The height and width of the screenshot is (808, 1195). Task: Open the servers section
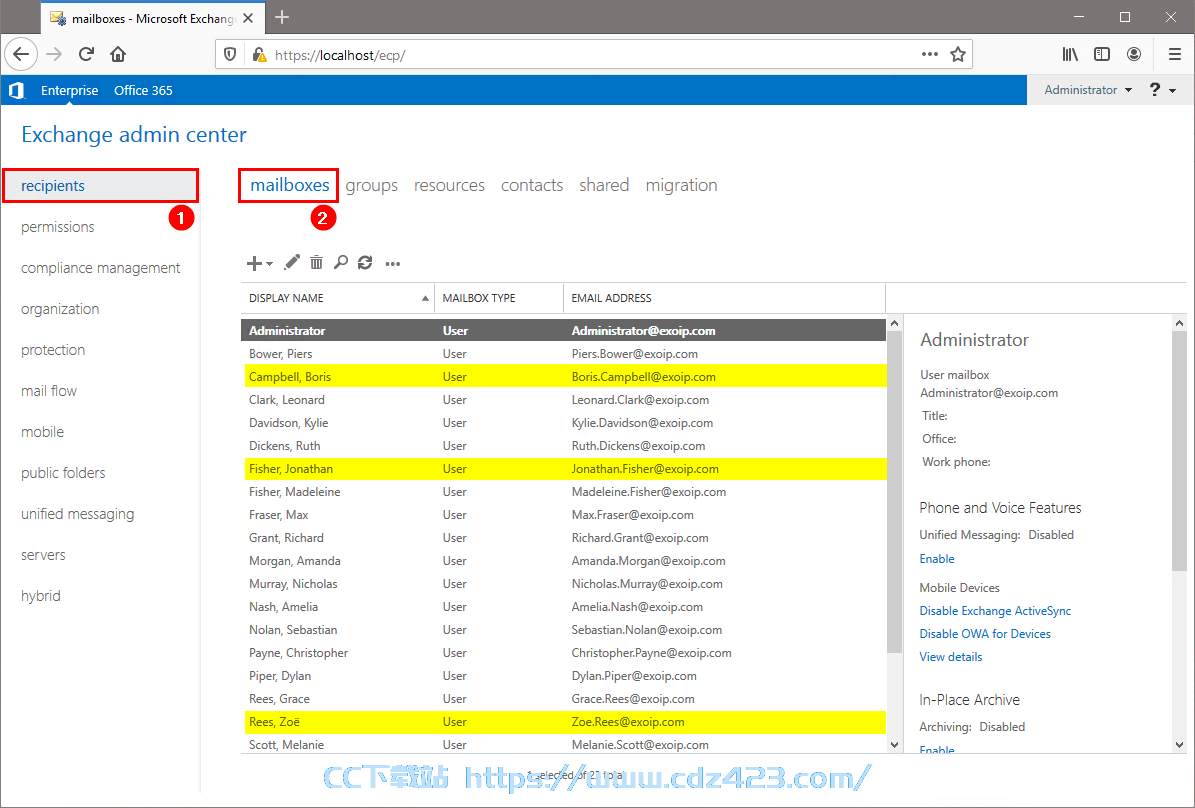coord(43,555)
